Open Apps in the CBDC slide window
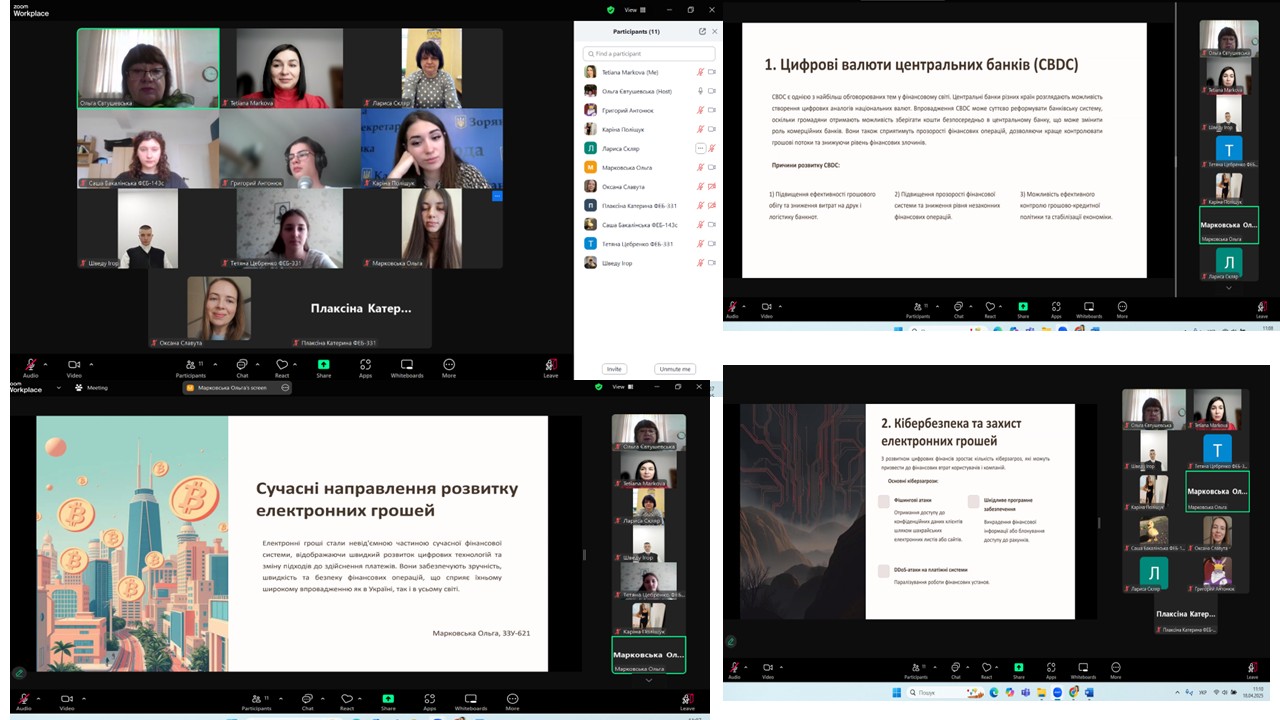 pos(1056,309)
